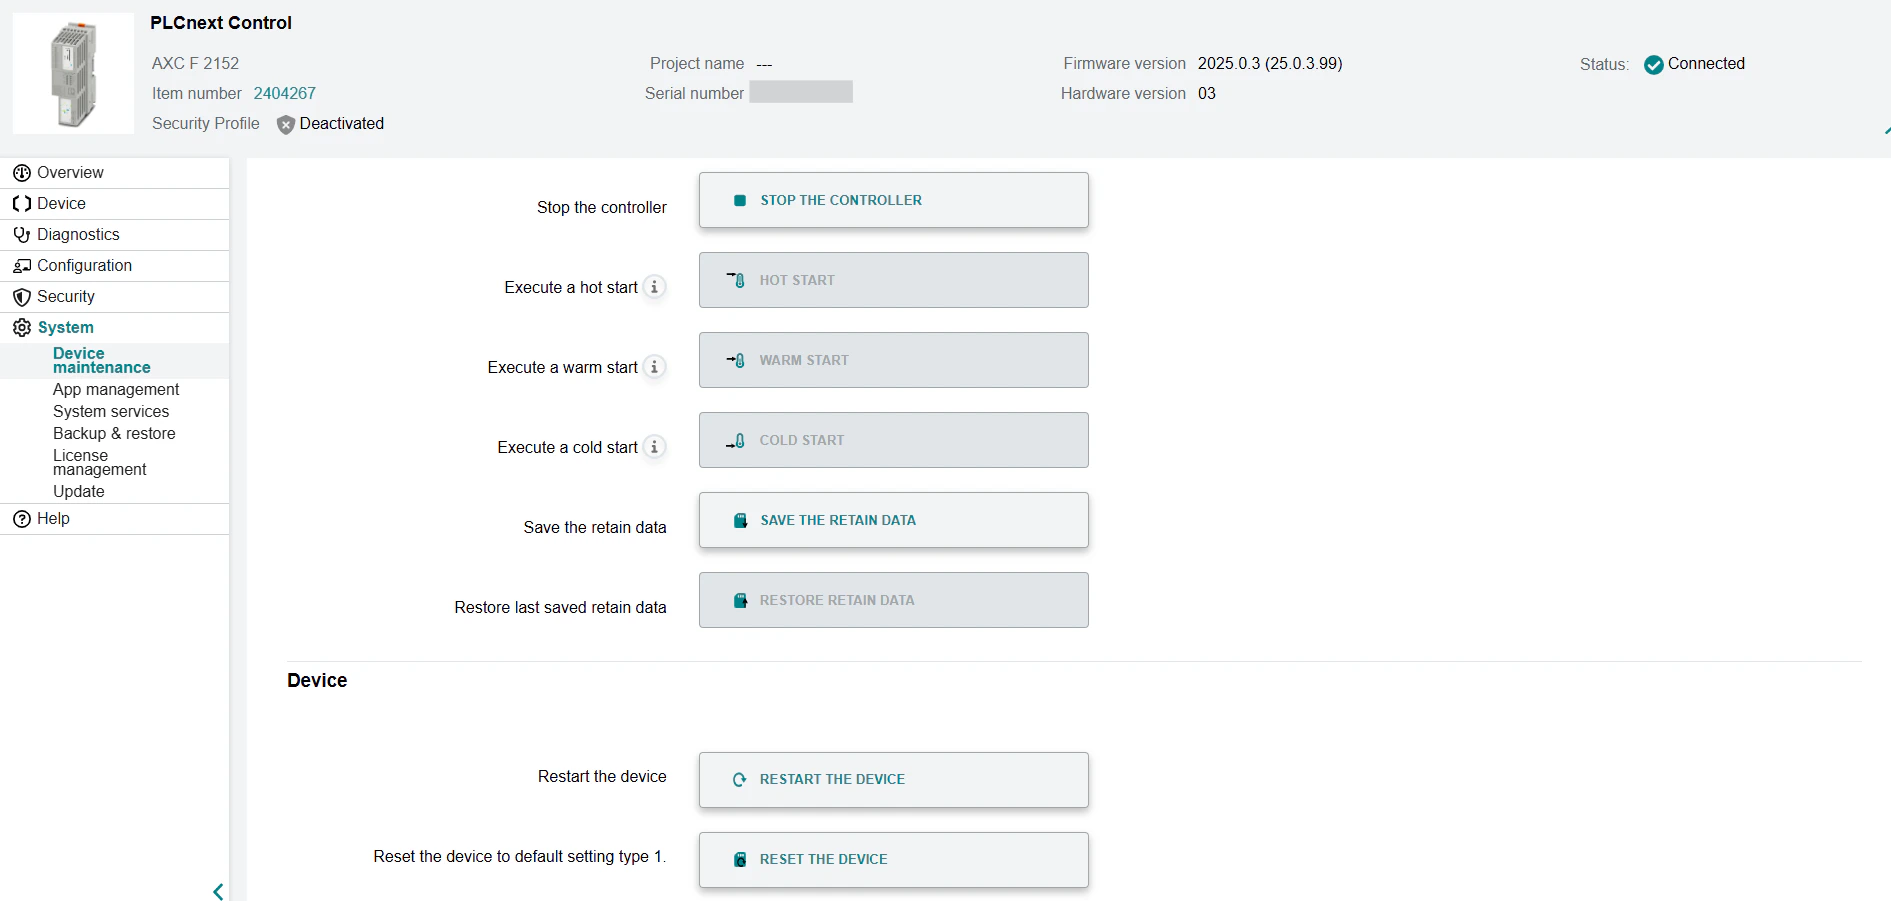This screenshot has height=901, width=1891.
Task: Open the Device menu
Action: tap(114, 204)
